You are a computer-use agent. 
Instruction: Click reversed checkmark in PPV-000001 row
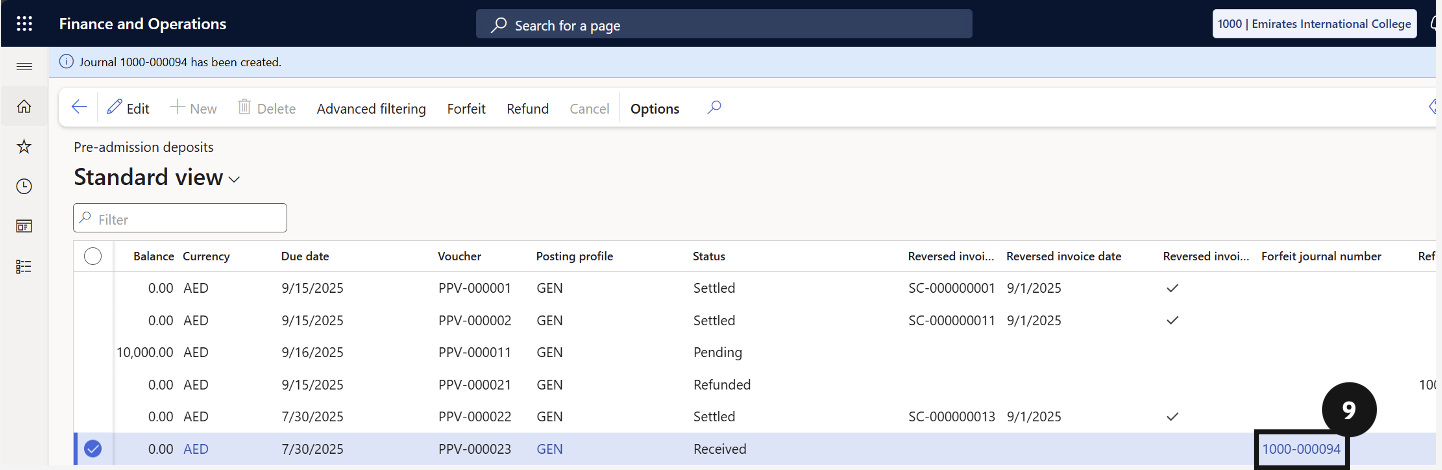[1173, 288]
